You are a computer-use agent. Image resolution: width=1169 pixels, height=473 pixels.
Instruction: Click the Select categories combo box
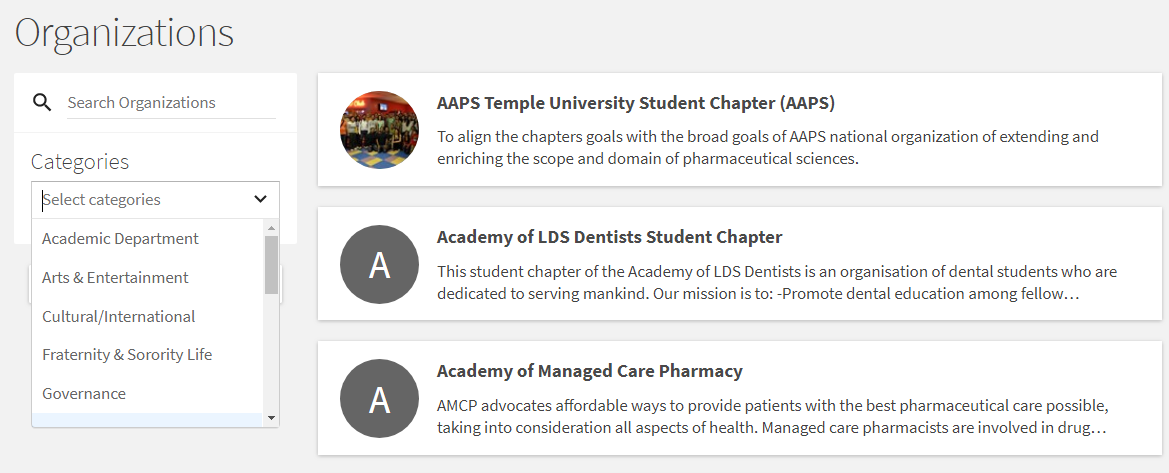pyautogui.click(x=145, y=200)
